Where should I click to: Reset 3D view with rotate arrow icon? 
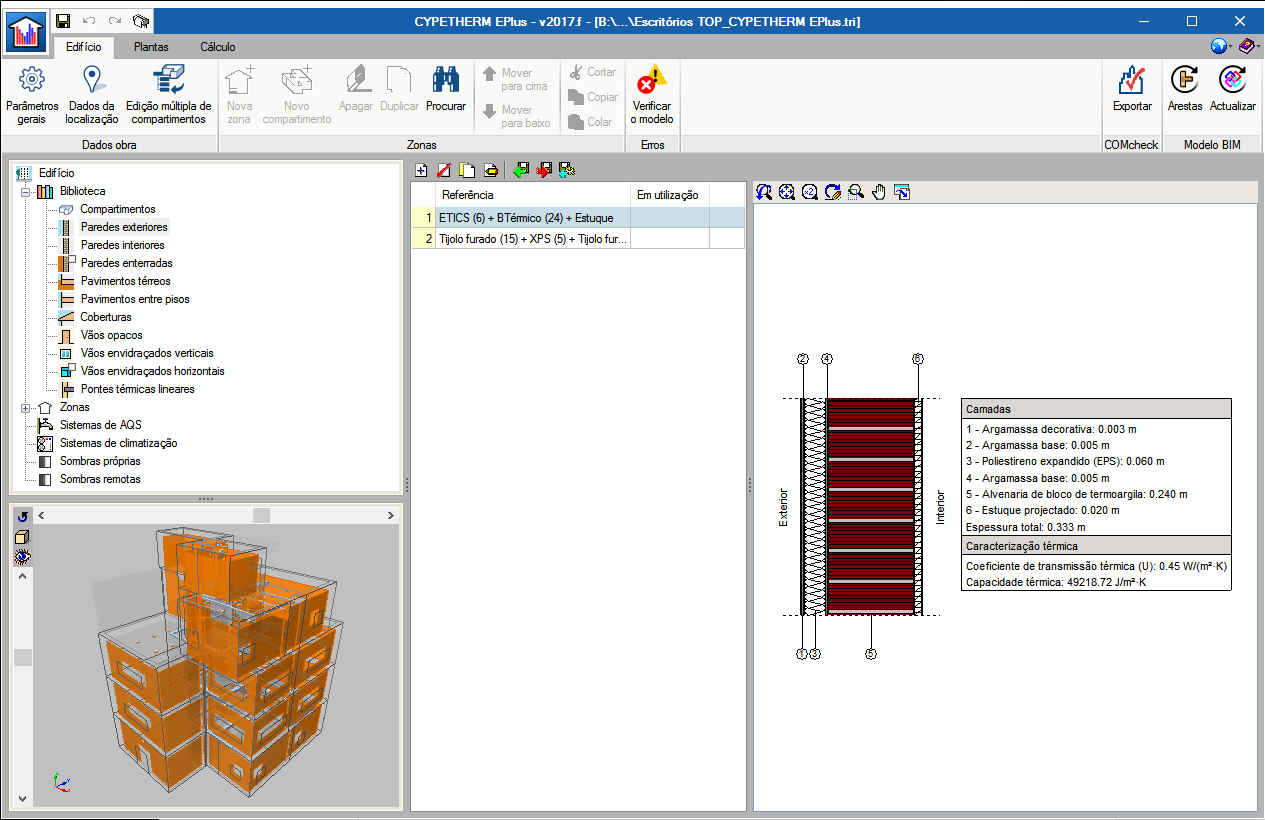(x=22, y=516)
